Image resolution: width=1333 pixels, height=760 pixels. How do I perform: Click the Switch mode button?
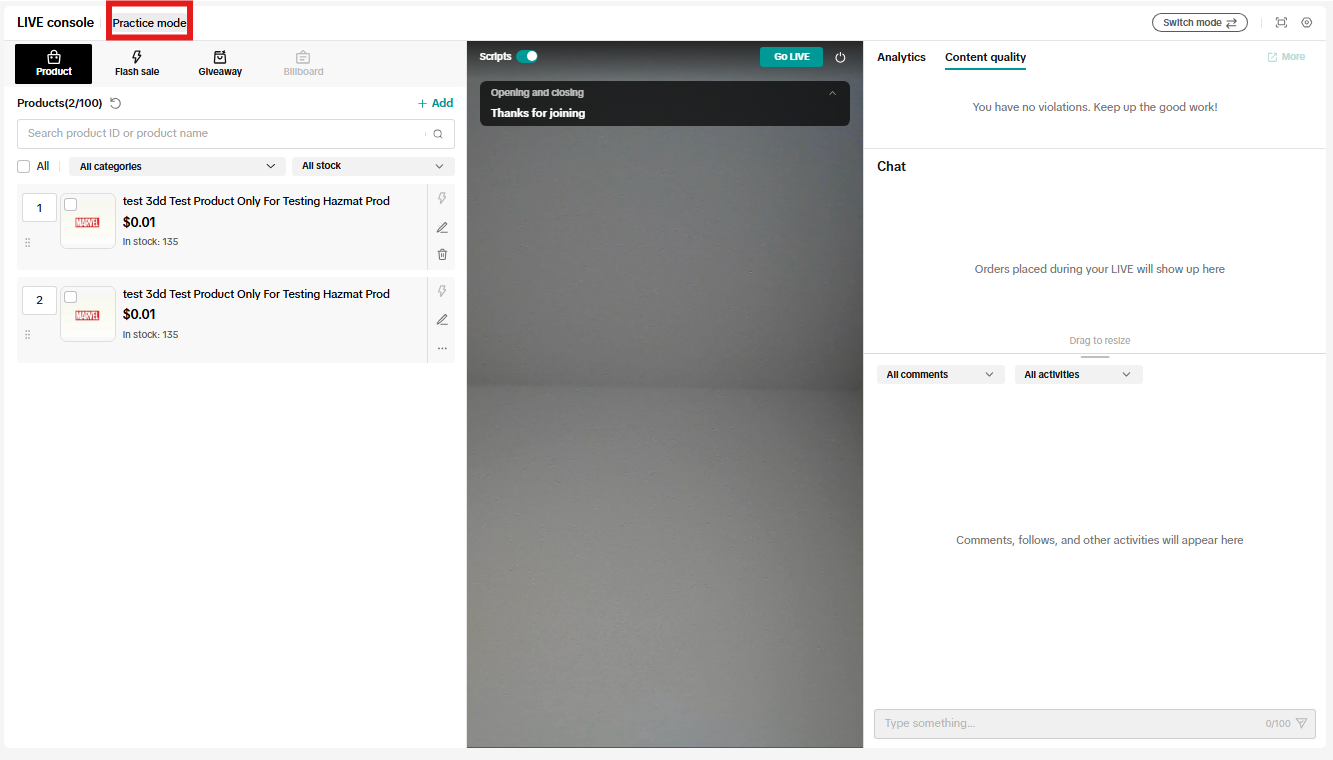(1199, 22)
